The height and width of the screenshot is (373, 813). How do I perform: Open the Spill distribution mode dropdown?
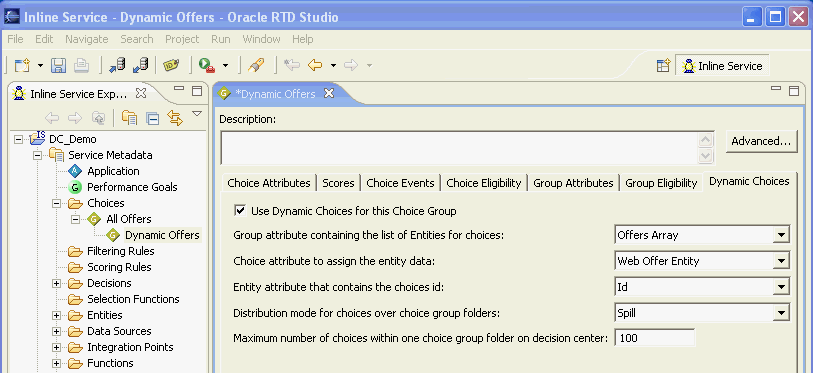point(781,313)
